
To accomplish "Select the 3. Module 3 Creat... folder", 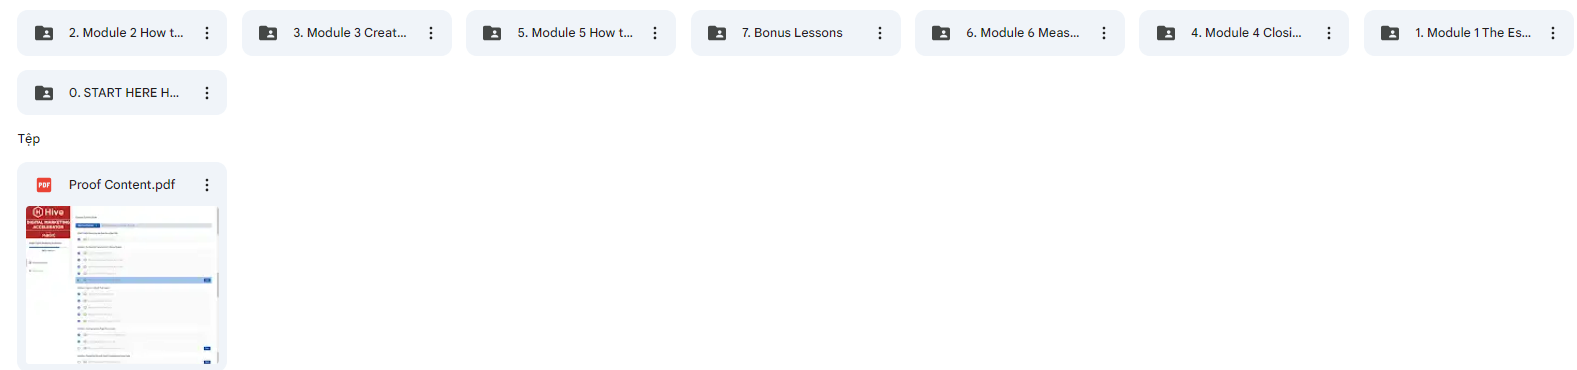I will (x=346, y=33).
